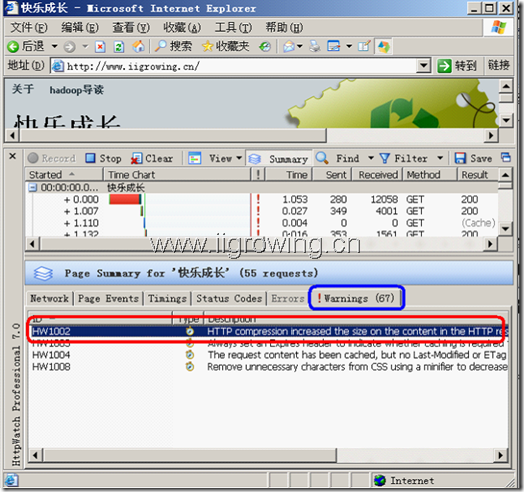
Task: Click the Find button in HttpWatch
Action: pos(338,158)
